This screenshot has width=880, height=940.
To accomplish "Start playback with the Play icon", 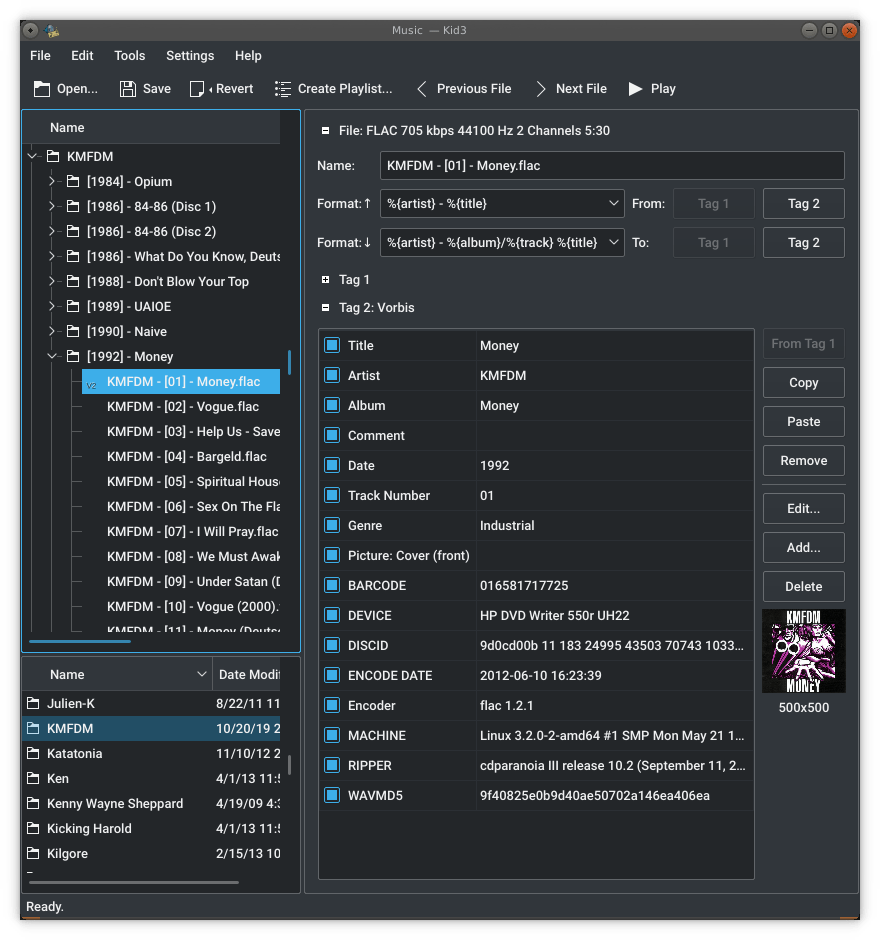I will [x=635, y=89].
